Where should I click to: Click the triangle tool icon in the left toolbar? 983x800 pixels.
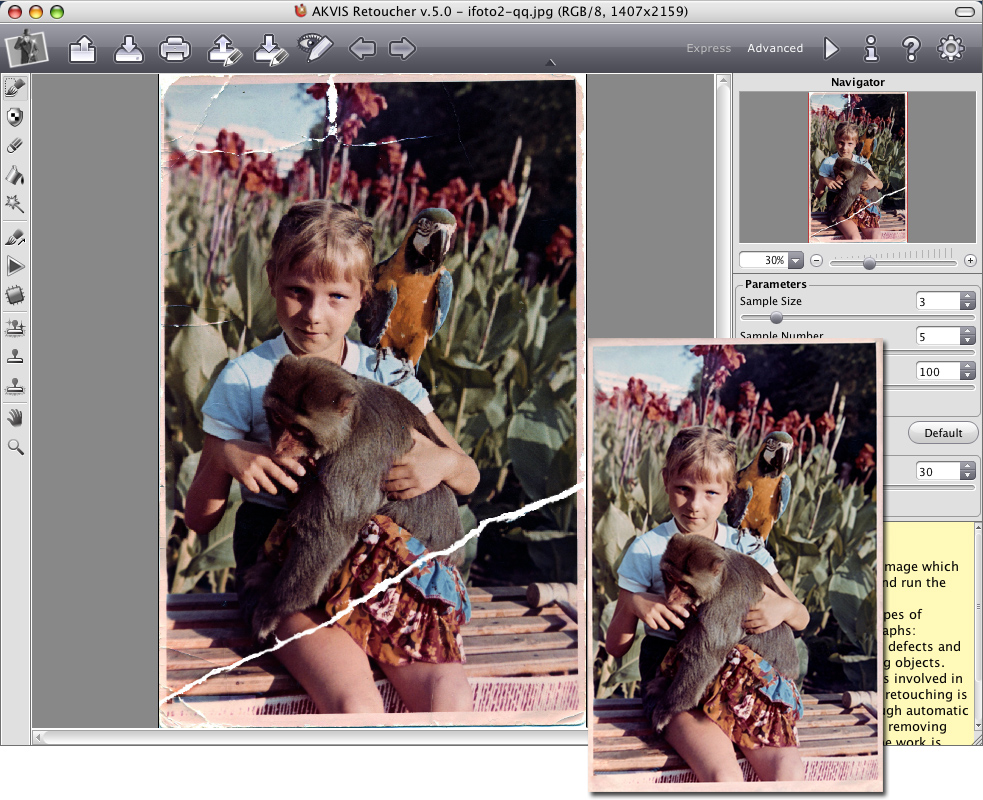click(15, 266)
